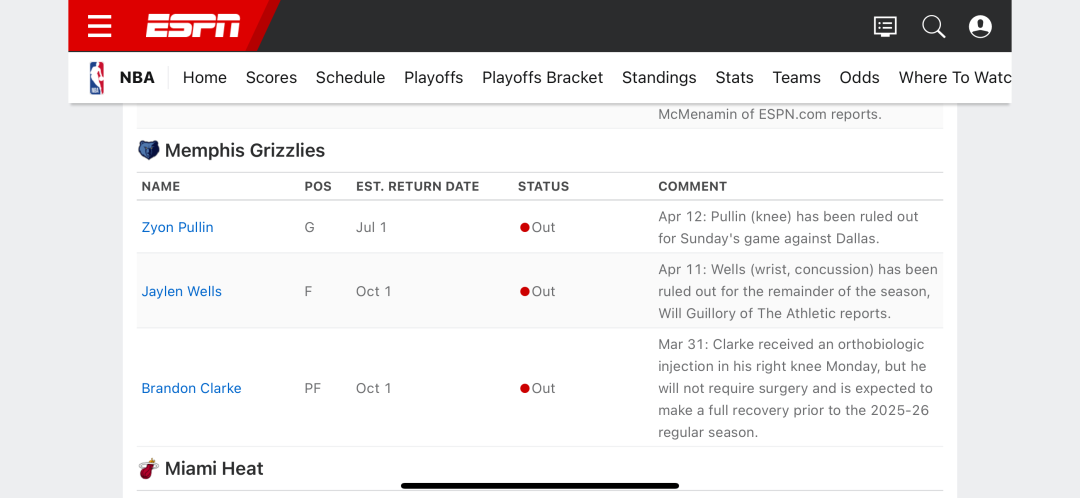The height and width of the screenshot is (498, 1080).
Task: Open Brandon Clarke player link
Action: (x=191, y=388)
